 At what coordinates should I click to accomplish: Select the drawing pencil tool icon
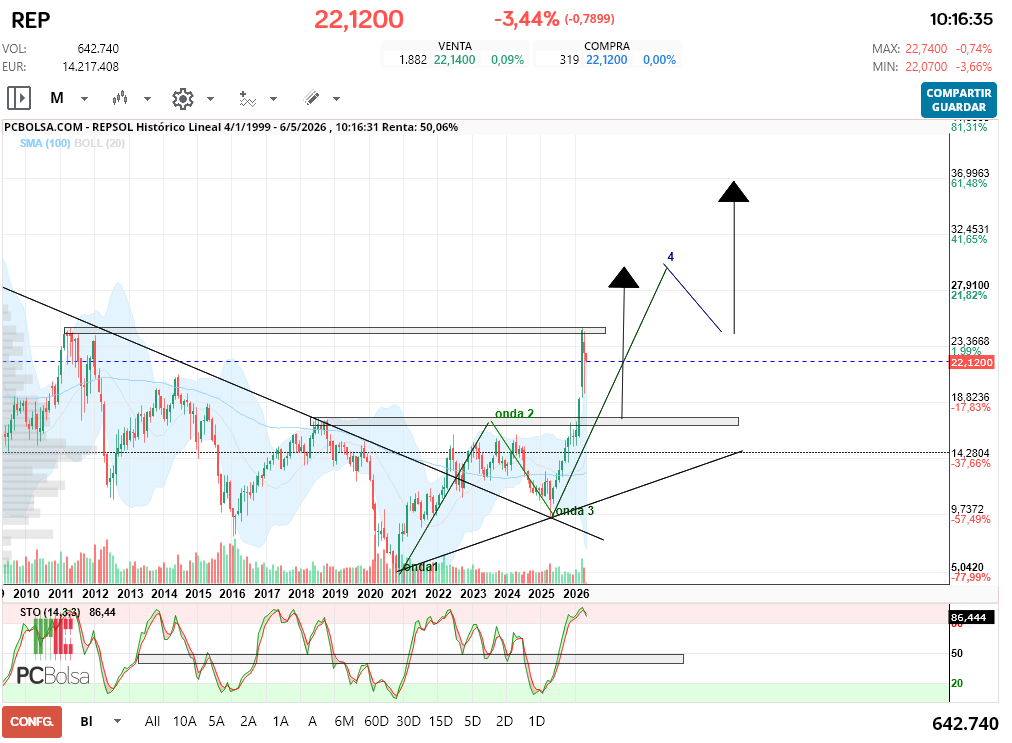(311, 98)
